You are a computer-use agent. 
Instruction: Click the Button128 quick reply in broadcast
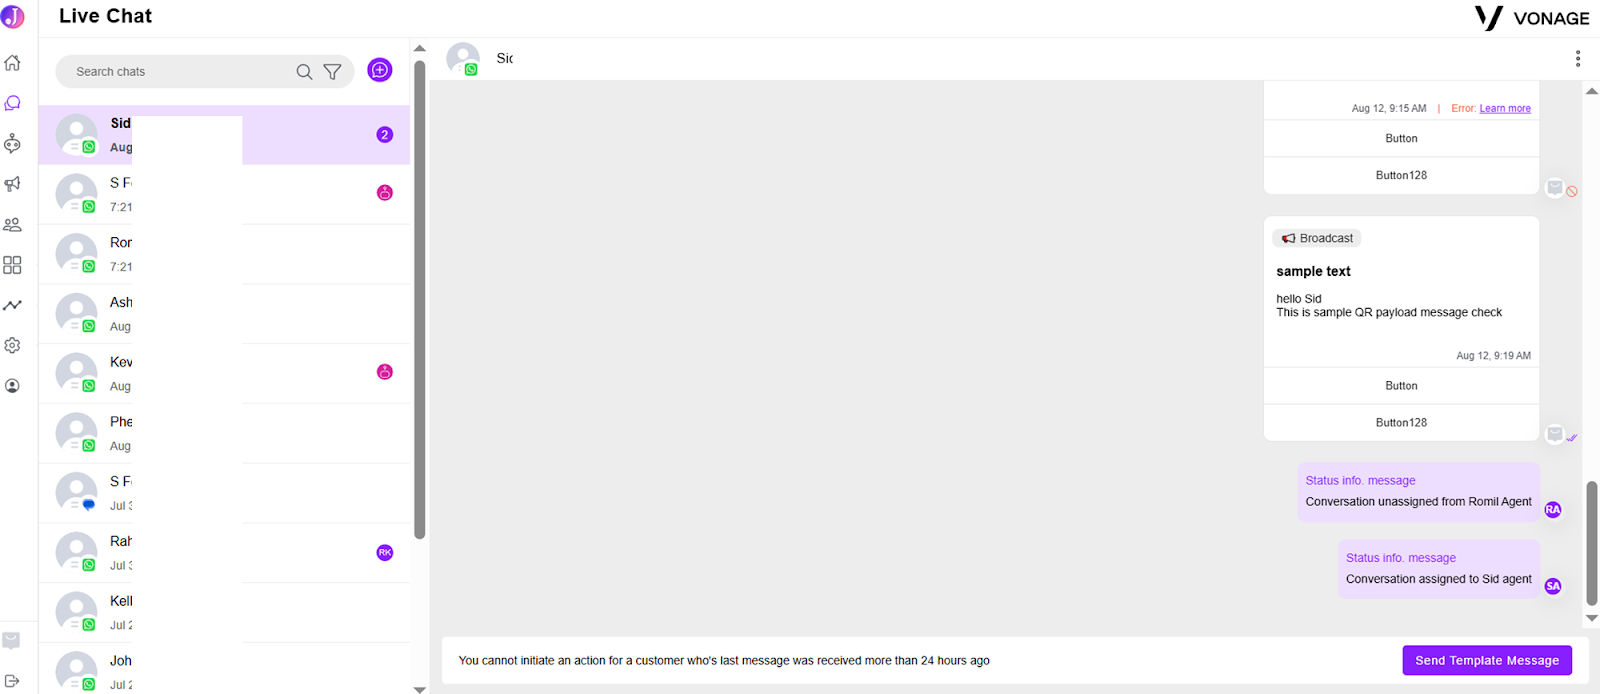[x=1401, y=422]
